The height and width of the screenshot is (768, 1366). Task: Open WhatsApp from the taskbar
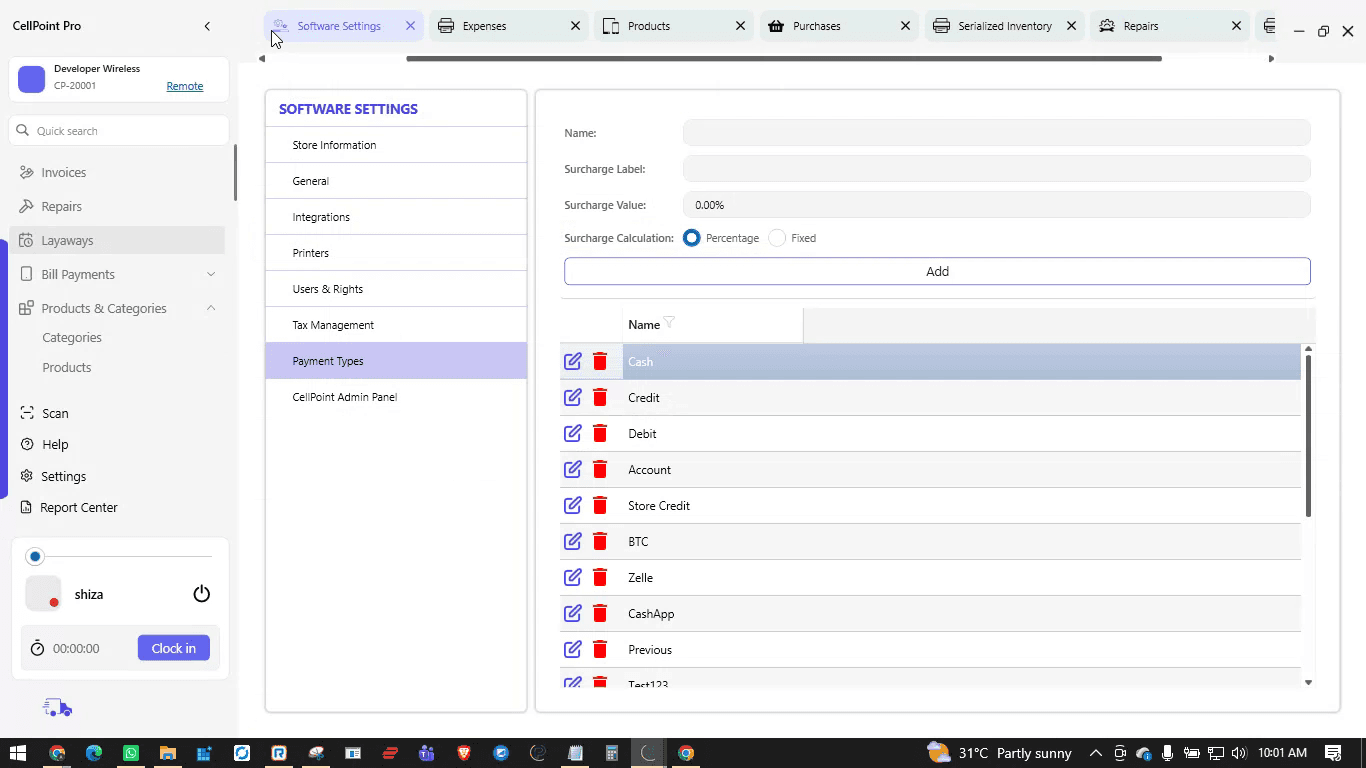tap(131, 753)
